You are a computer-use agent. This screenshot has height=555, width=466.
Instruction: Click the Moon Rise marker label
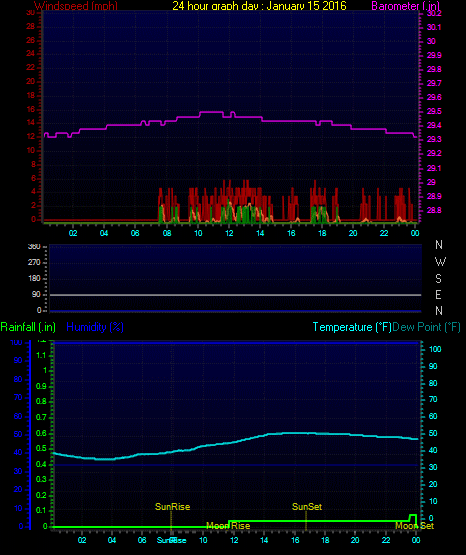click(228, 526)
